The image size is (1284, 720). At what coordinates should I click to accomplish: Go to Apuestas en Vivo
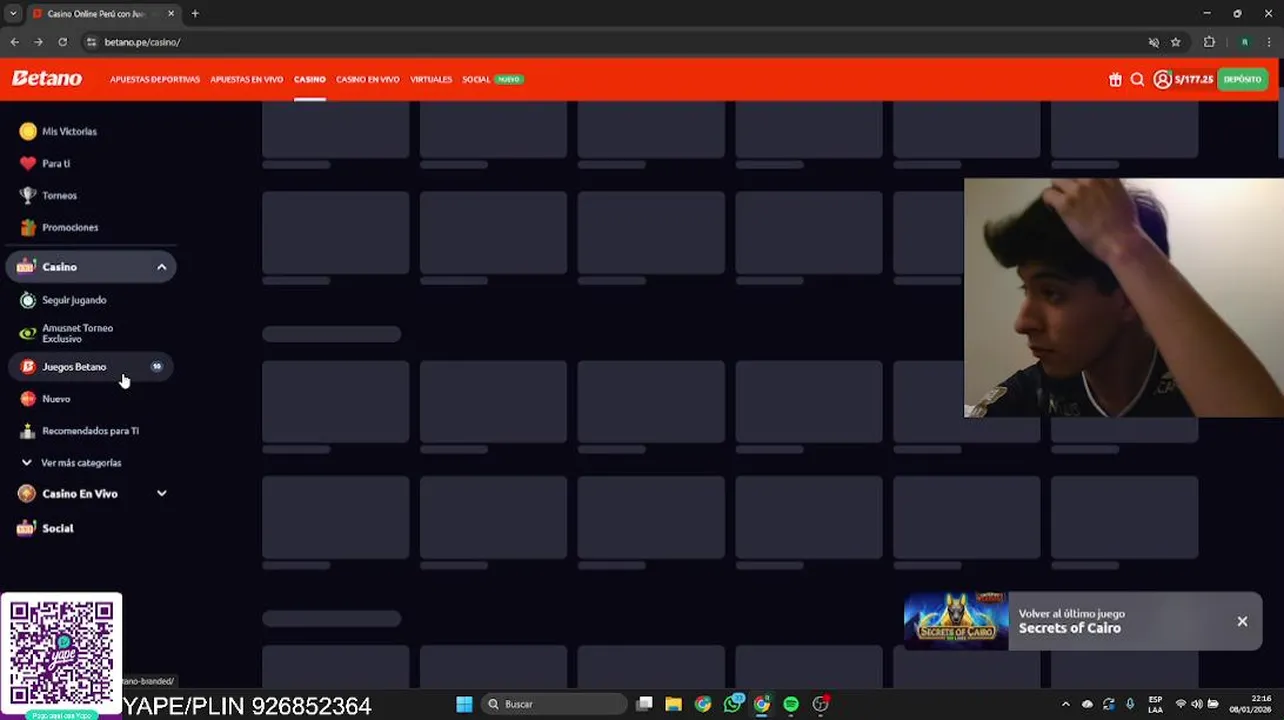[246, 79]
